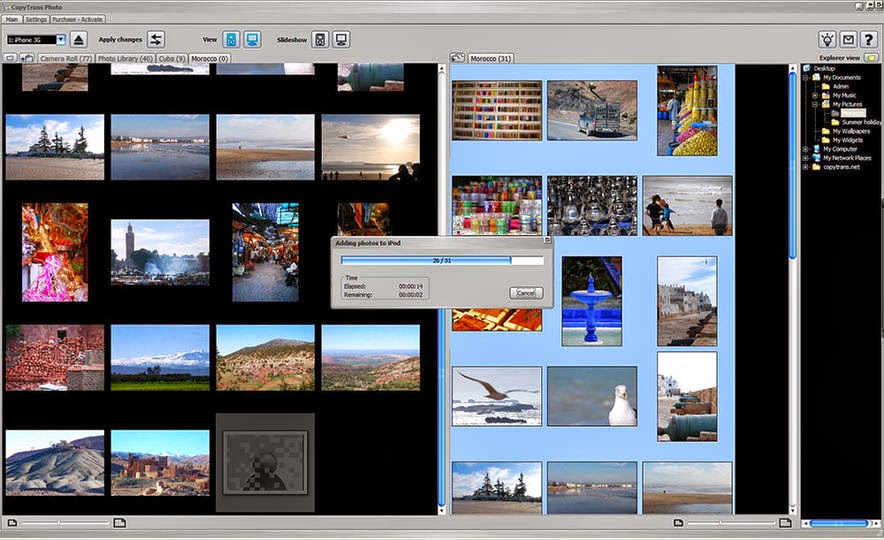
Task: Cancel adding photos to iPod
Action: [525, 293]
